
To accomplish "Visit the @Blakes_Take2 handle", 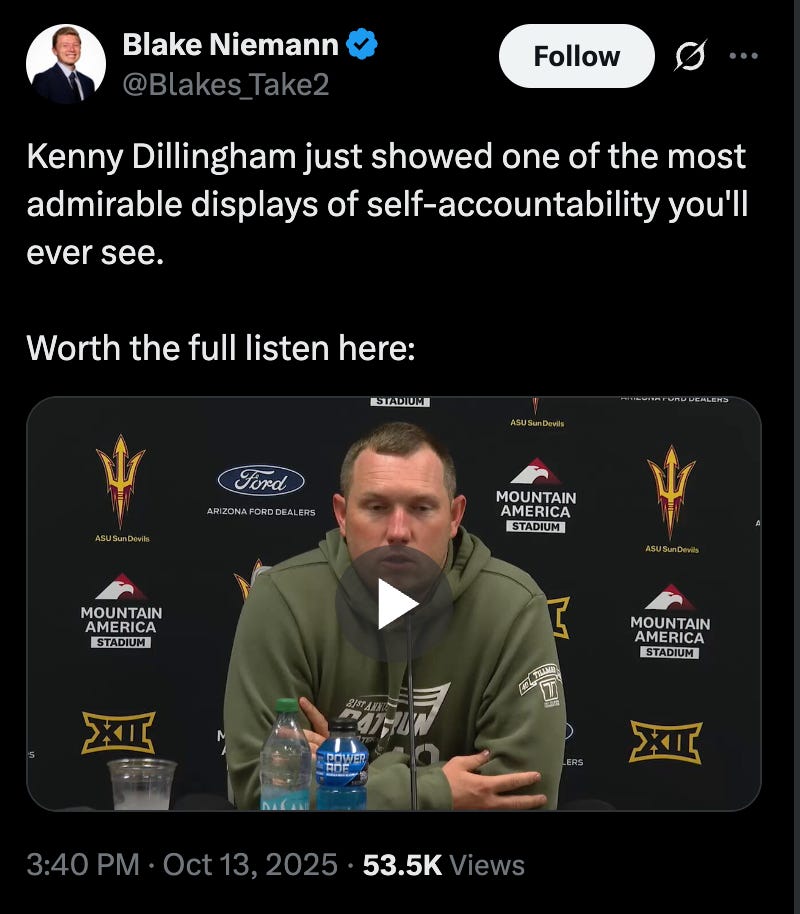I will coord(226,85).
